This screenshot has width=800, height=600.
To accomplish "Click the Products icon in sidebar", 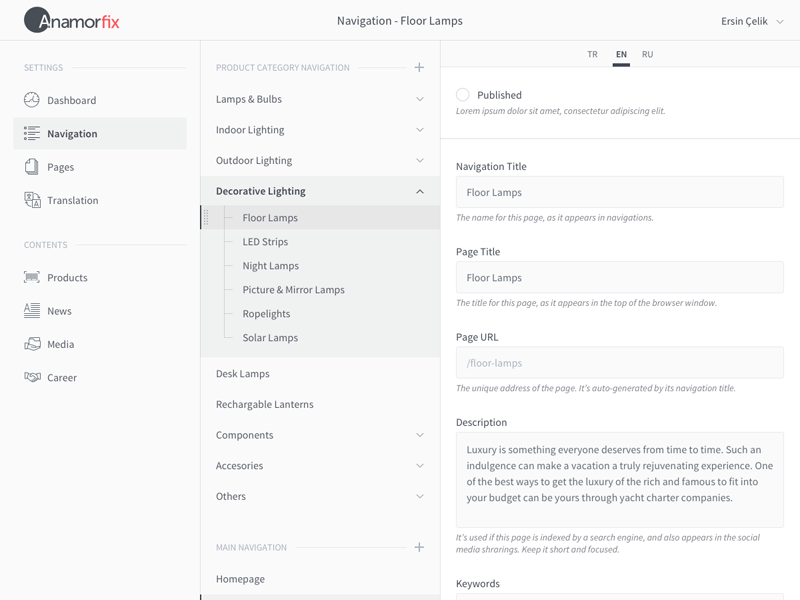I will pos(32,277).
